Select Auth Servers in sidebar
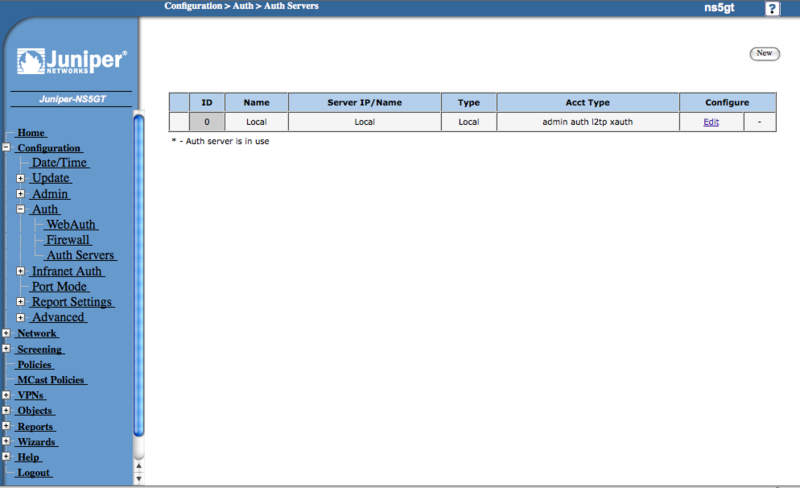Viewport: 800px width, 488px height. (80, 255)
